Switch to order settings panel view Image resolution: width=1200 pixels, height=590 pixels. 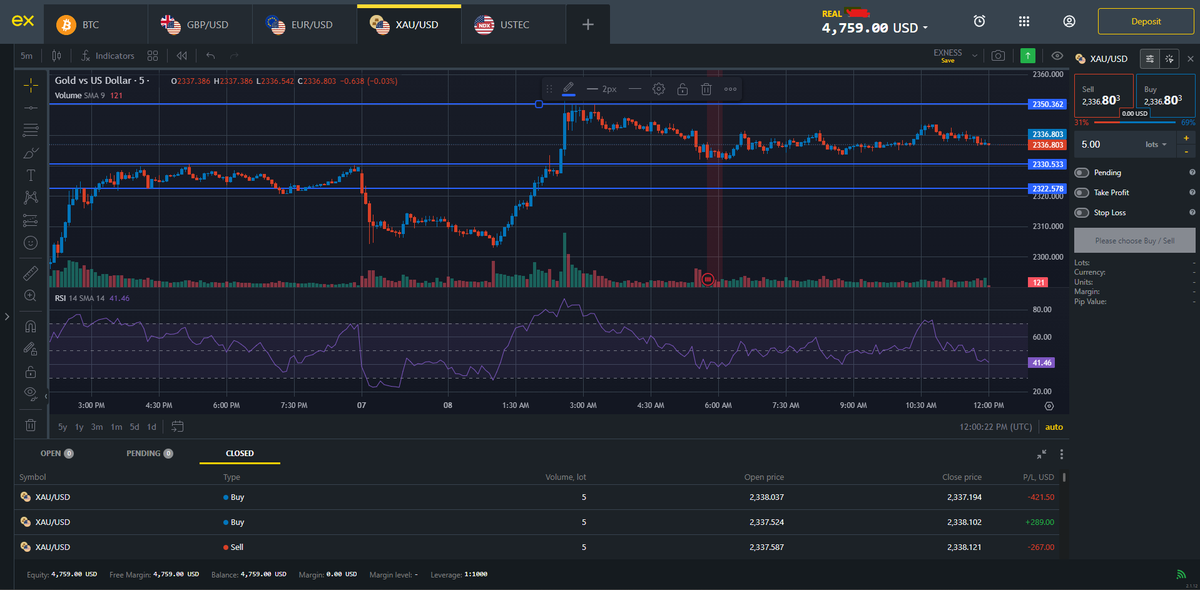pyautogui.click(x=1150, y=59)
